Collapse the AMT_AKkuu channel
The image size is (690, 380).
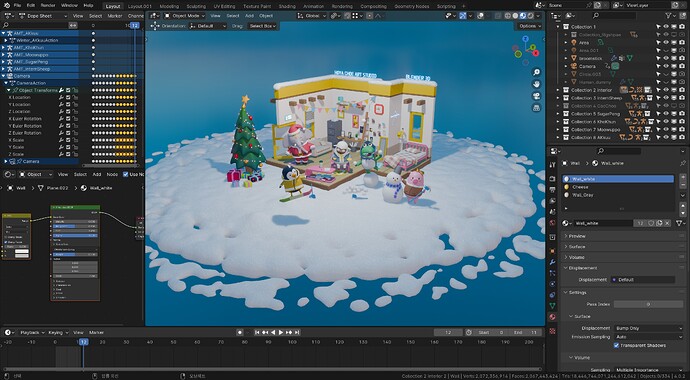tap(4, 33)
